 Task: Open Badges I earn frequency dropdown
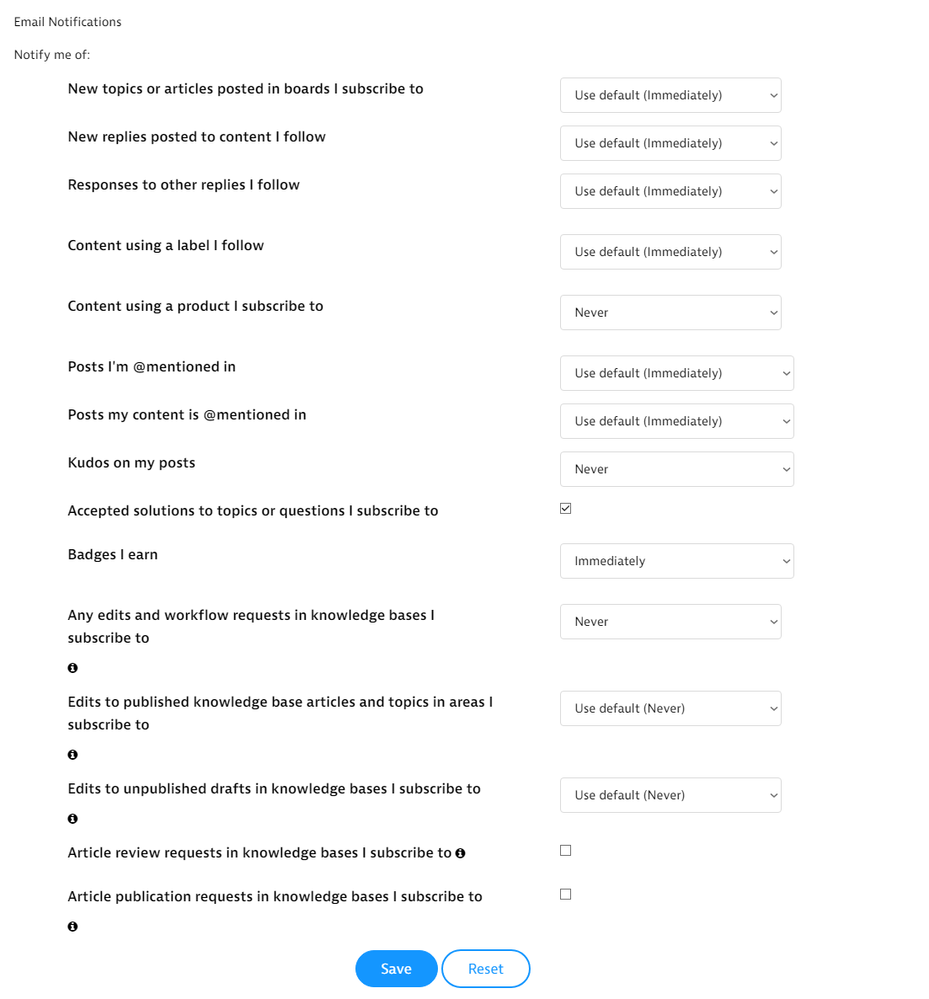click(x=676, y=562)
